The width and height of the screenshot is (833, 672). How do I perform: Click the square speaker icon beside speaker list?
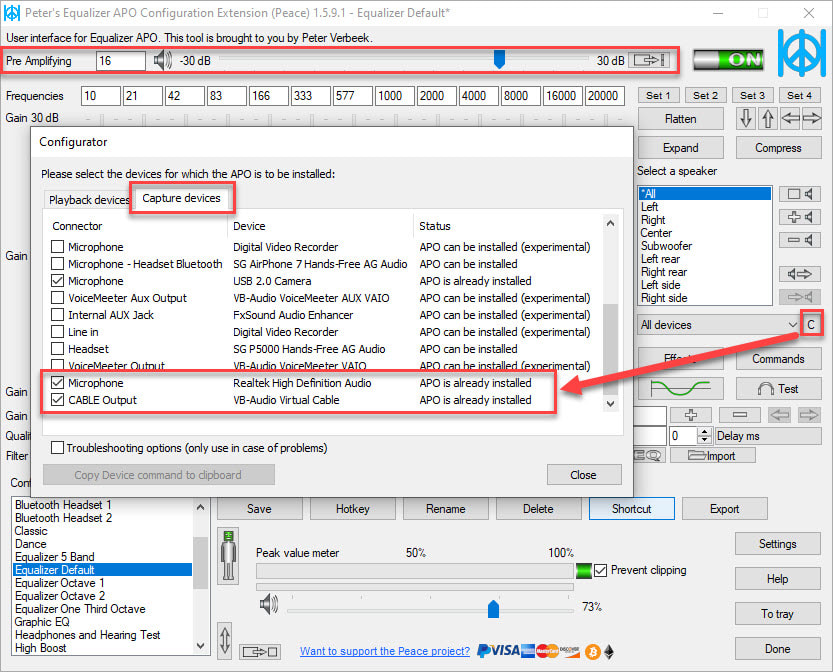point(800,194)
